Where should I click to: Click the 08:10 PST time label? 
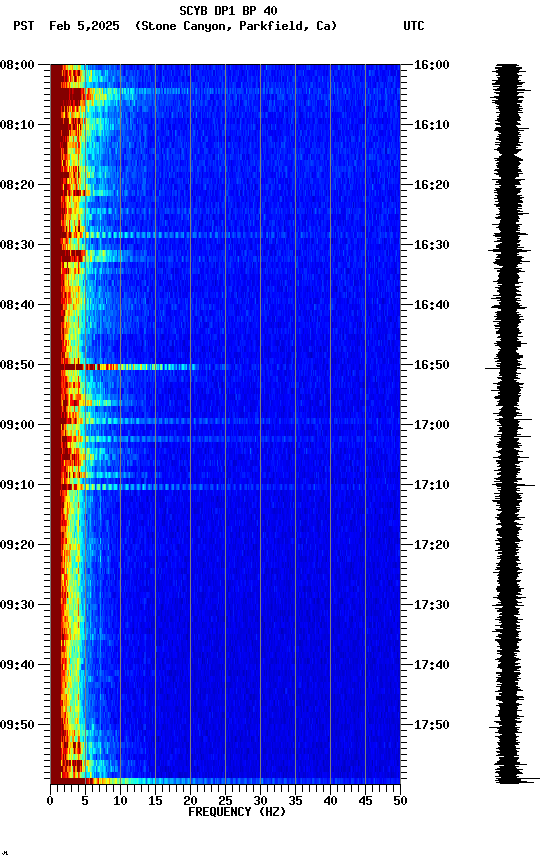[17, 125]
